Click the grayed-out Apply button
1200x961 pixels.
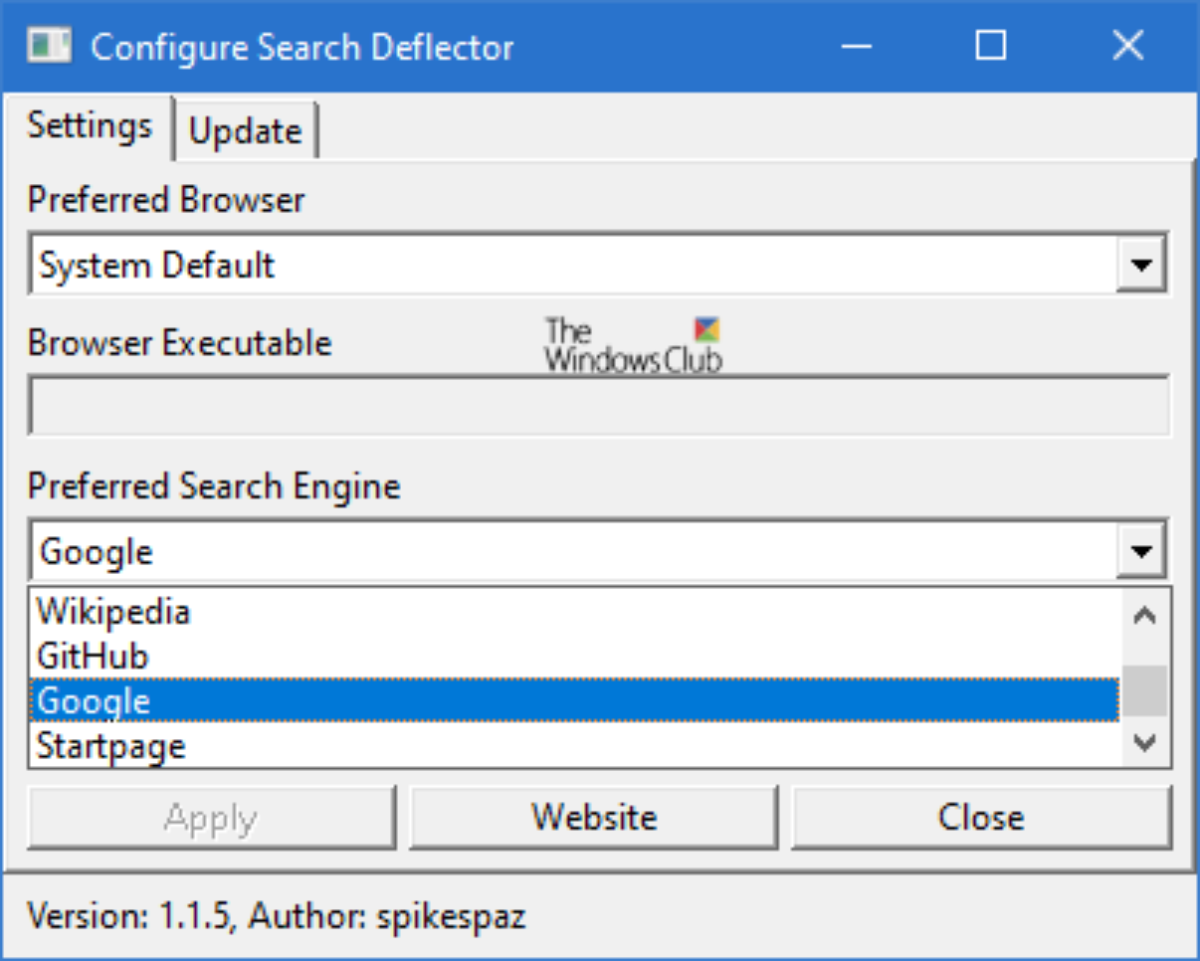click(211, 817)
